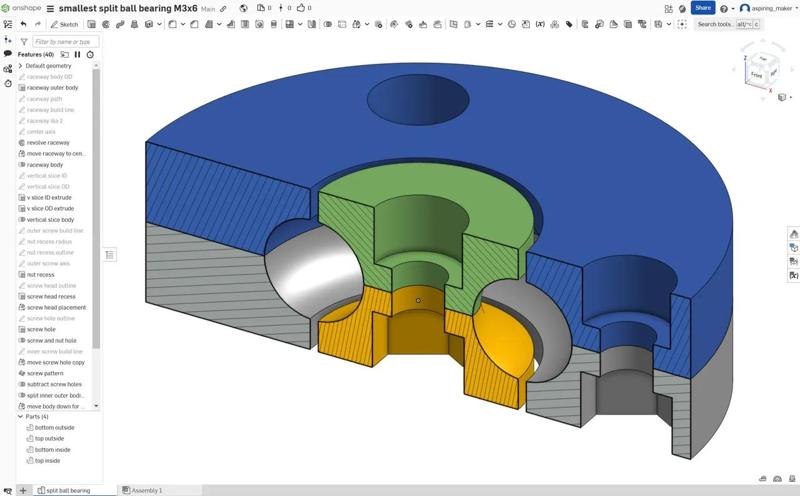Viewport: 800px width, 496px height.
Task: Click the copies count icon
Action: click(x=261, y=8)
